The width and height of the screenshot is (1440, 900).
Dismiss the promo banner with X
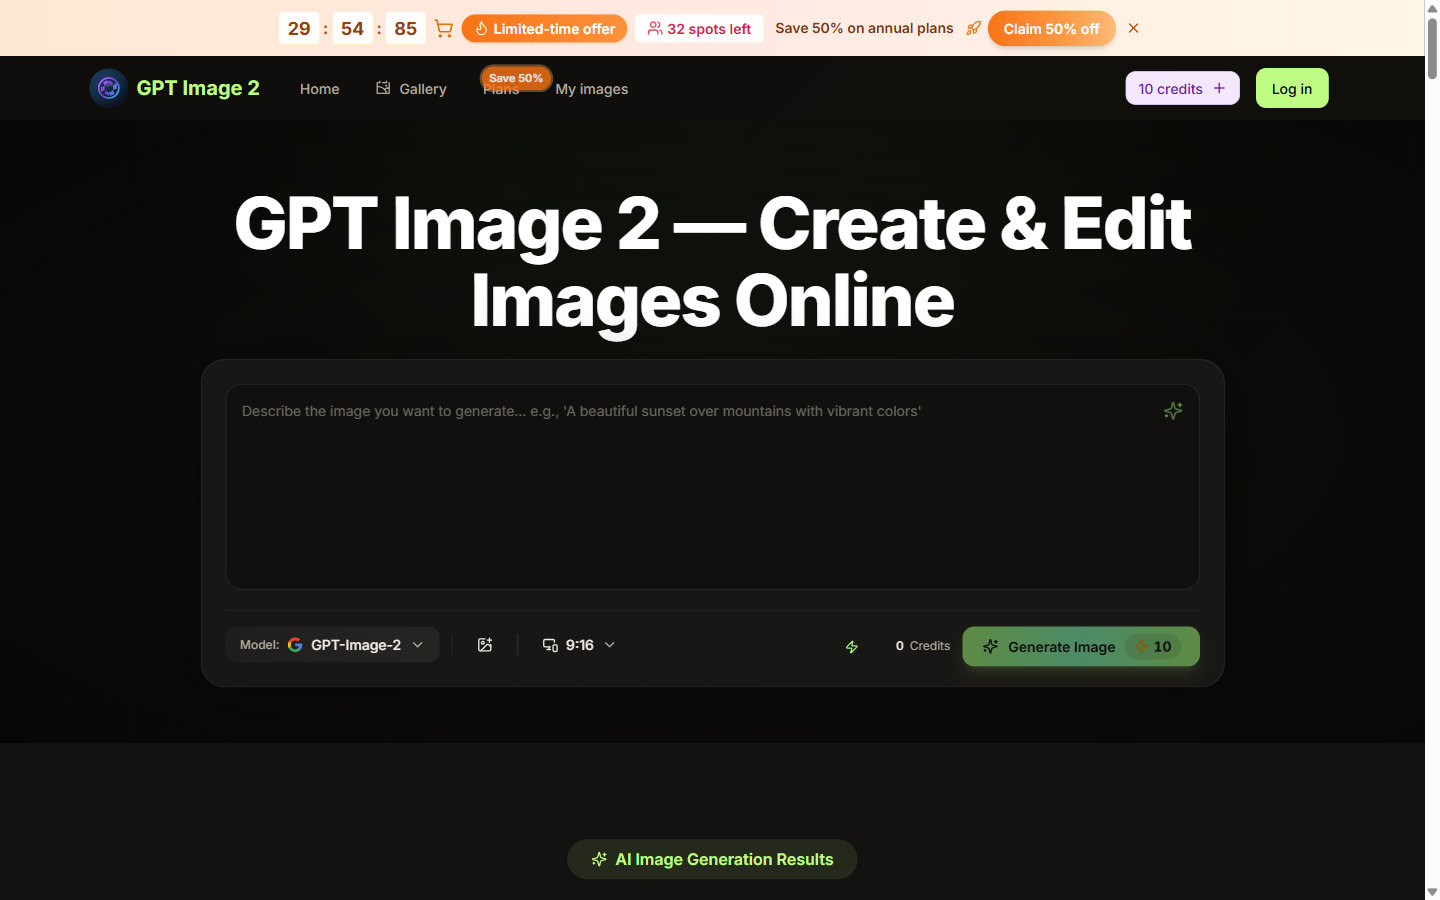1133,28
